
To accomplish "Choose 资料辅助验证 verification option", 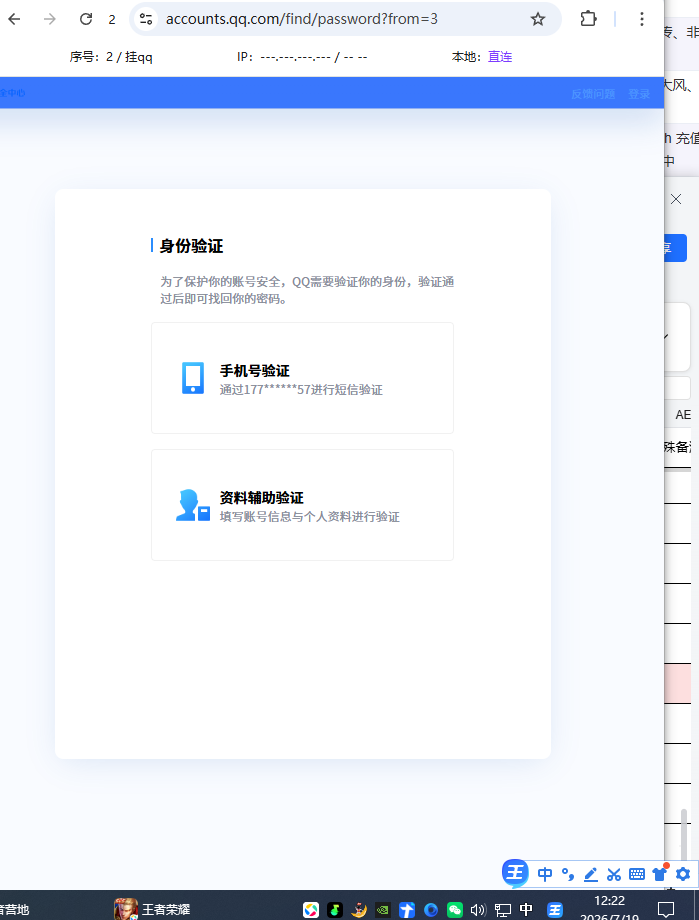I will [x=302, y=505].
